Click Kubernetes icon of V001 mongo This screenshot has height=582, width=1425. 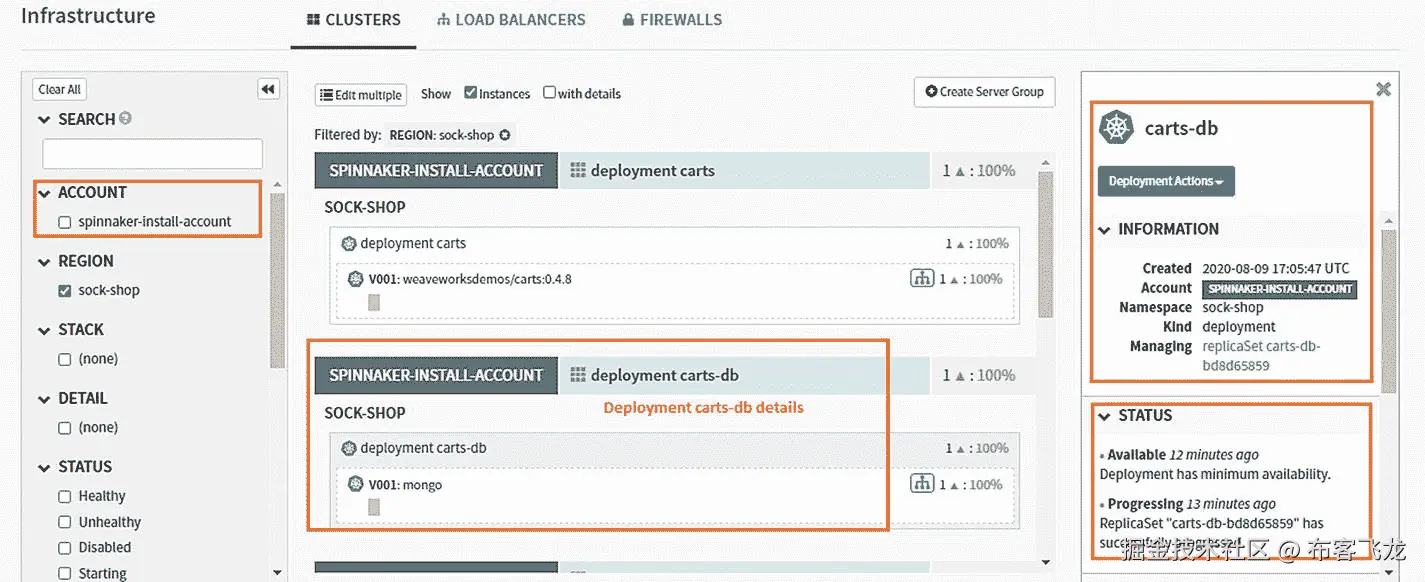[x=355, y=484]
